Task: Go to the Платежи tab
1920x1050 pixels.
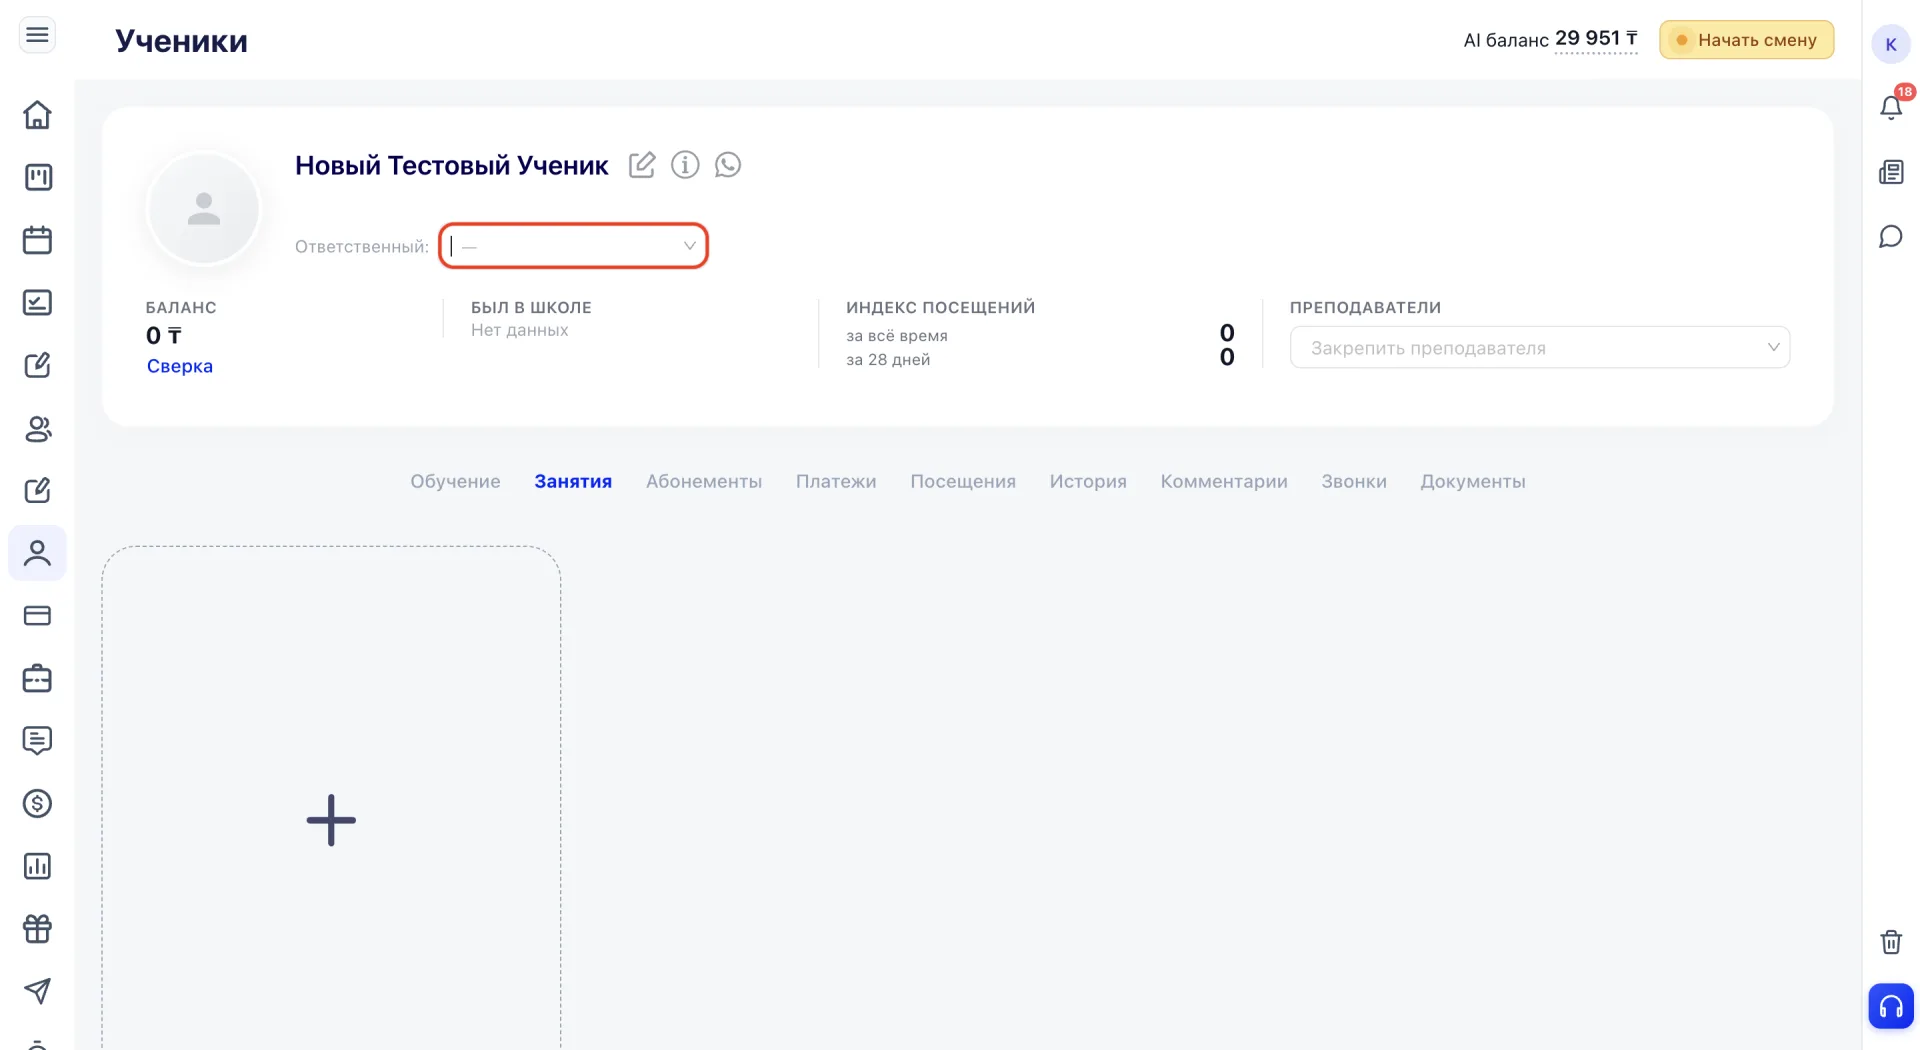Action: coord(836,481)
